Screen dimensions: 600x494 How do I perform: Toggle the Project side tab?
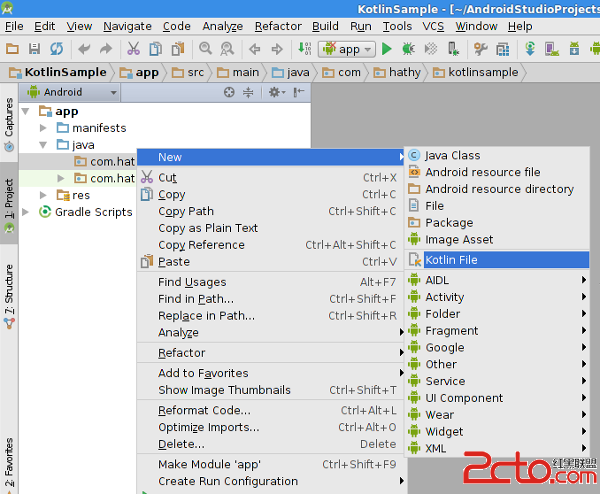click(9, 205)
